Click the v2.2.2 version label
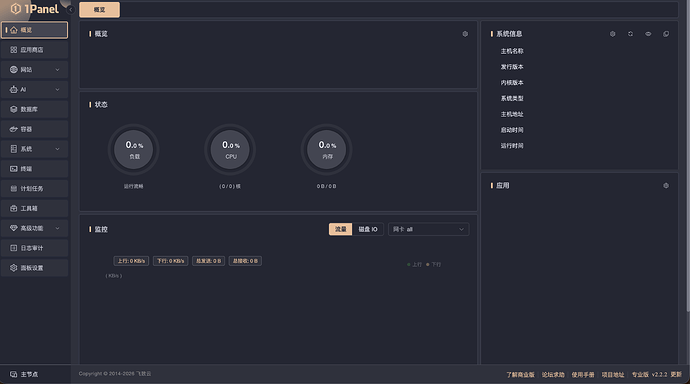This screenshot has width=690, height=384. (x=660, y=375)
